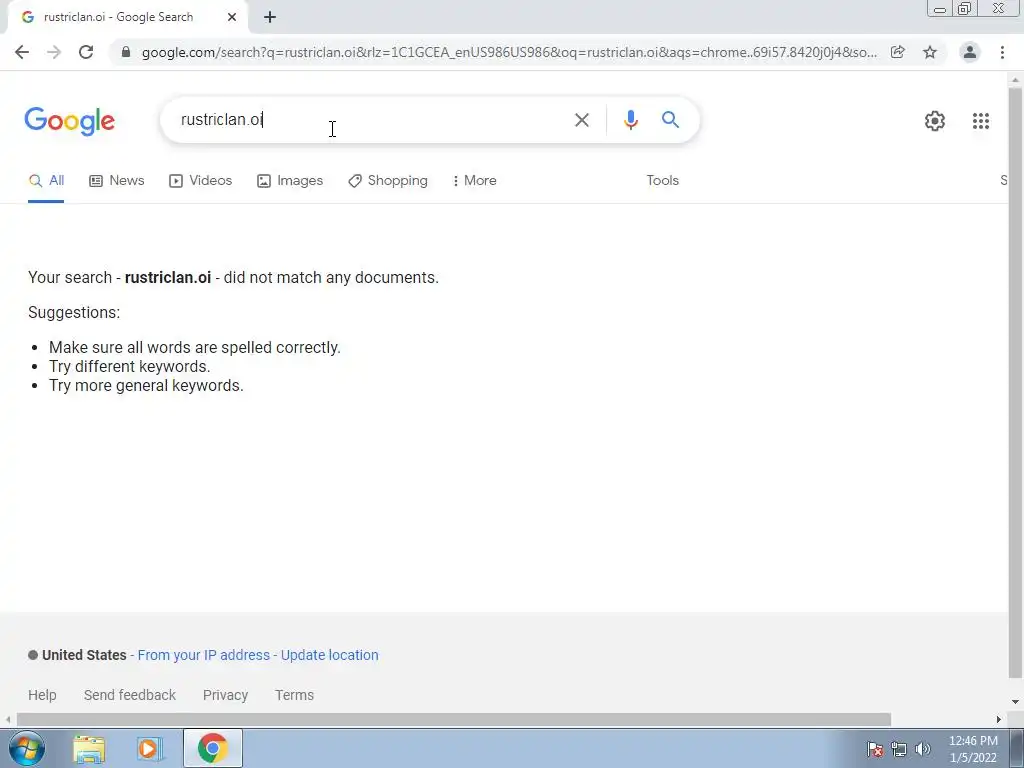
Task: Open Action Center flag in system tray
Action: click(x=875, y=749)
